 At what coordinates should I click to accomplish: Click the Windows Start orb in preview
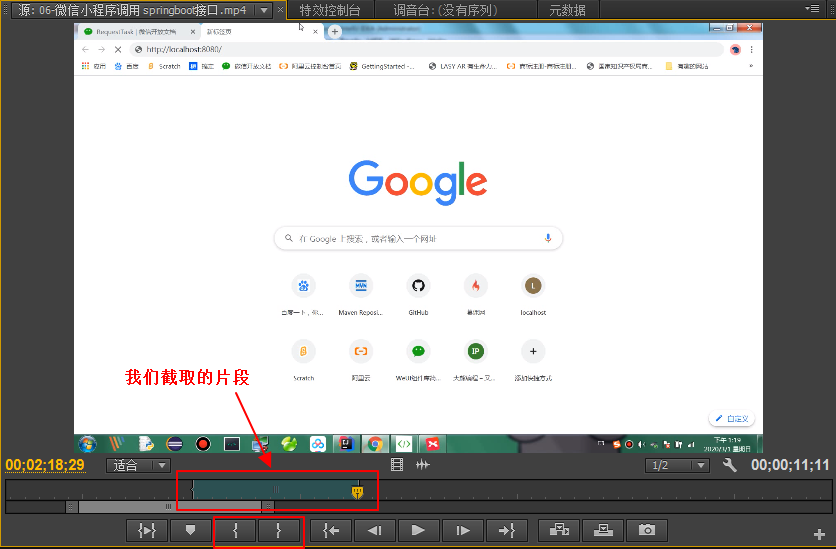tap(87, 443)
